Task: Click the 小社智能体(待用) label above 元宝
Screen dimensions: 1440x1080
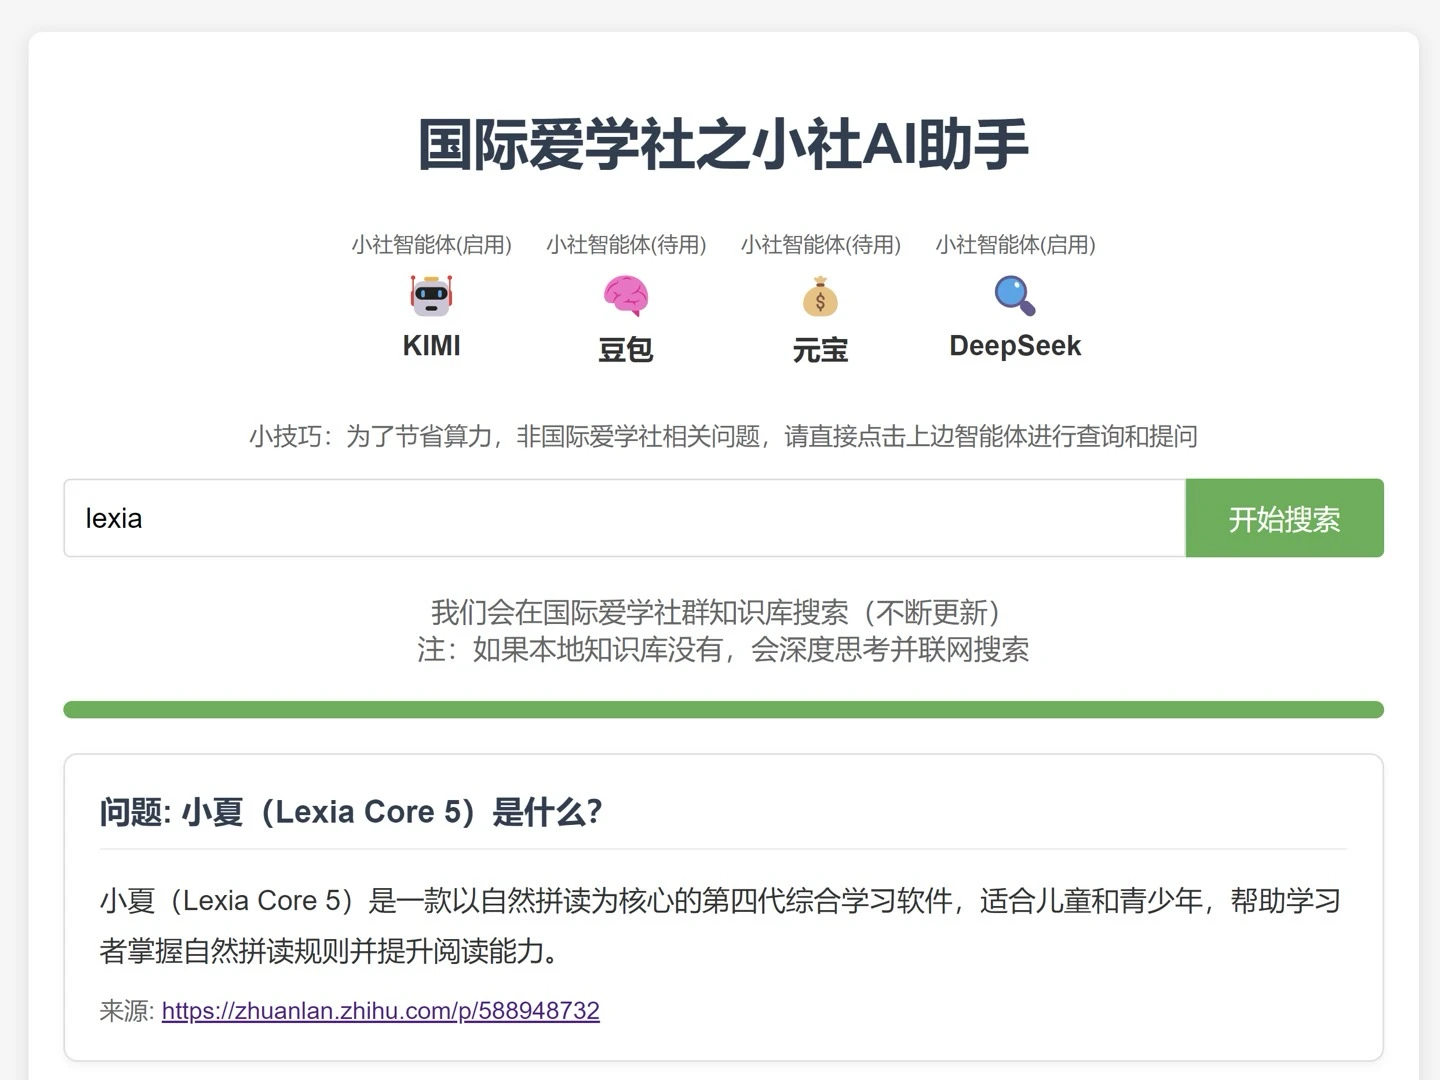Action: 820,245
